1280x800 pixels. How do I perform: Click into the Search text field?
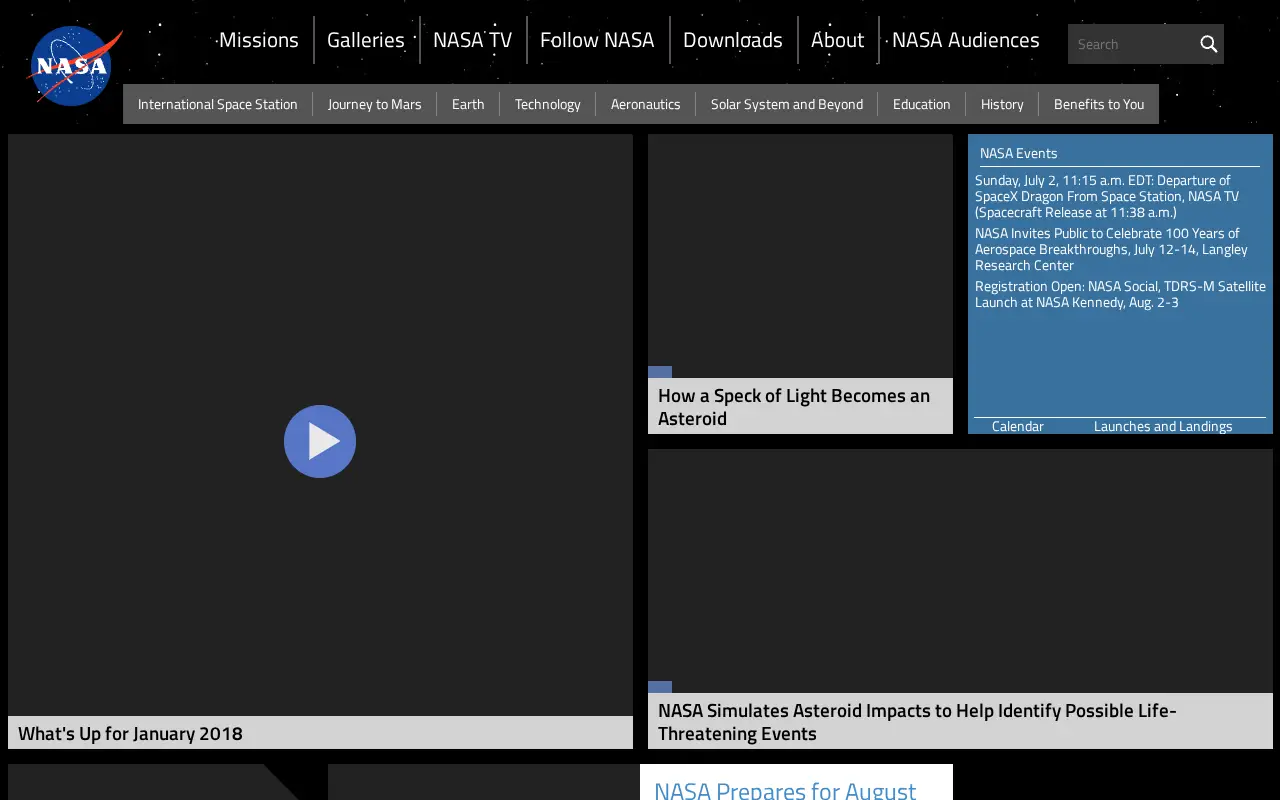click(x=1133, y=44)
